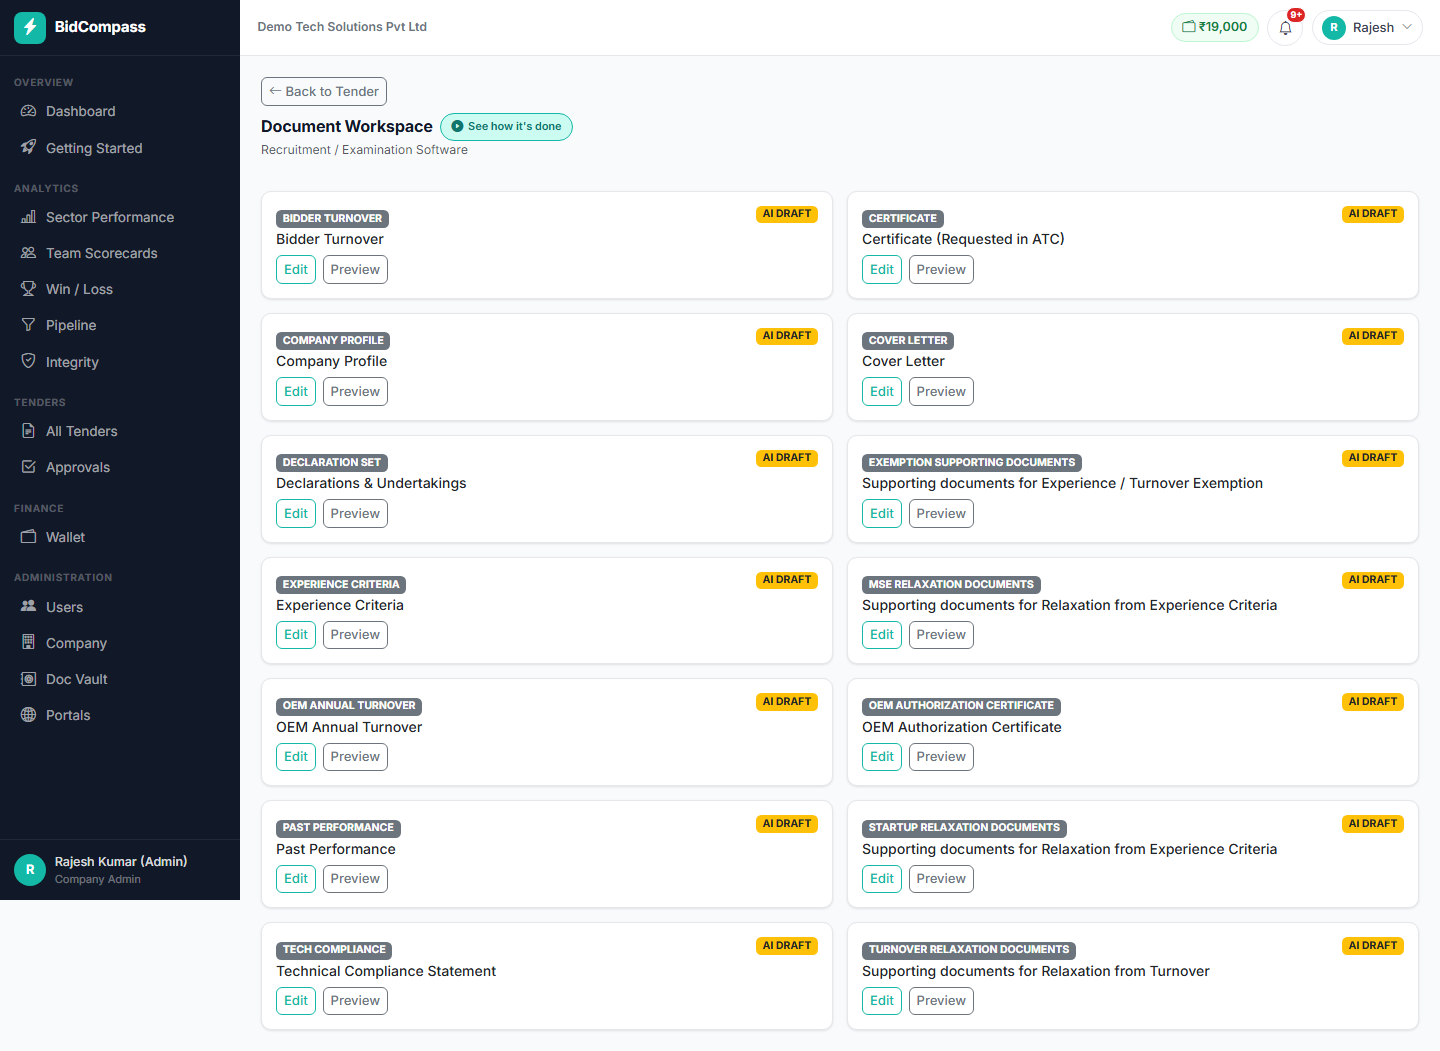Go back using Back to Tender button
The image size is (1440, 1051).
click(x=324, y=92)
